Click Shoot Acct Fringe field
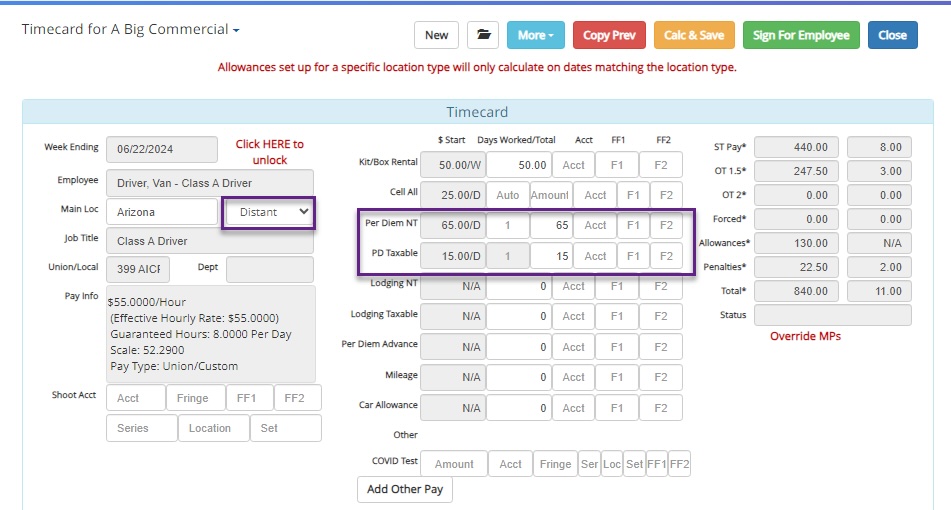 coord(195,398)
